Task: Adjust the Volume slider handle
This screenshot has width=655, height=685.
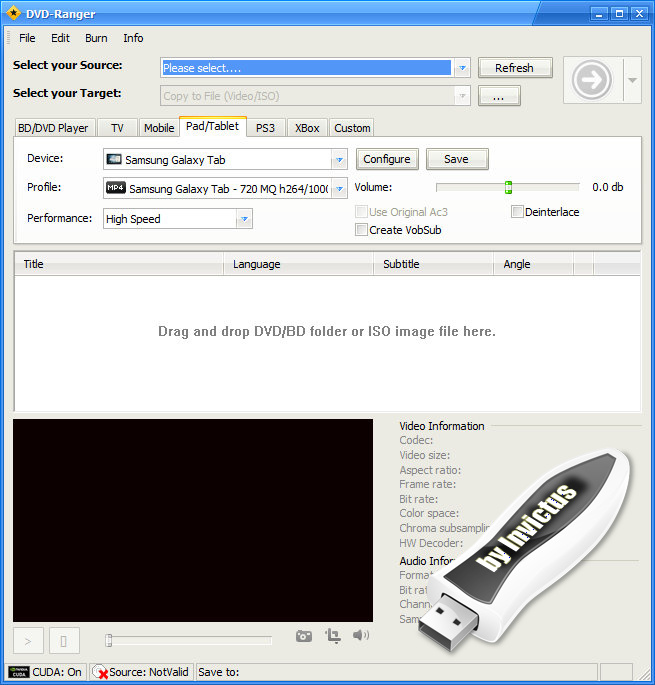Action: 508,187
